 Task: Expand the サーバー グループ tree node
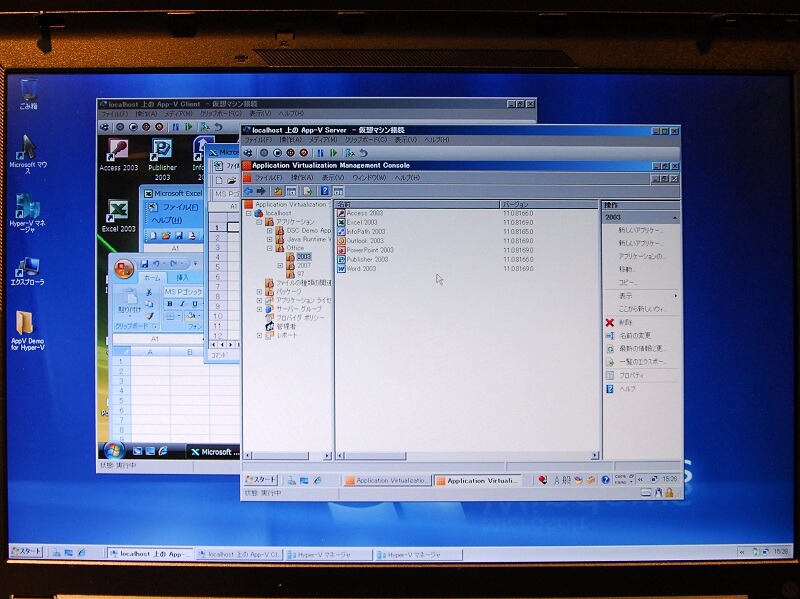tap(259, 309)
